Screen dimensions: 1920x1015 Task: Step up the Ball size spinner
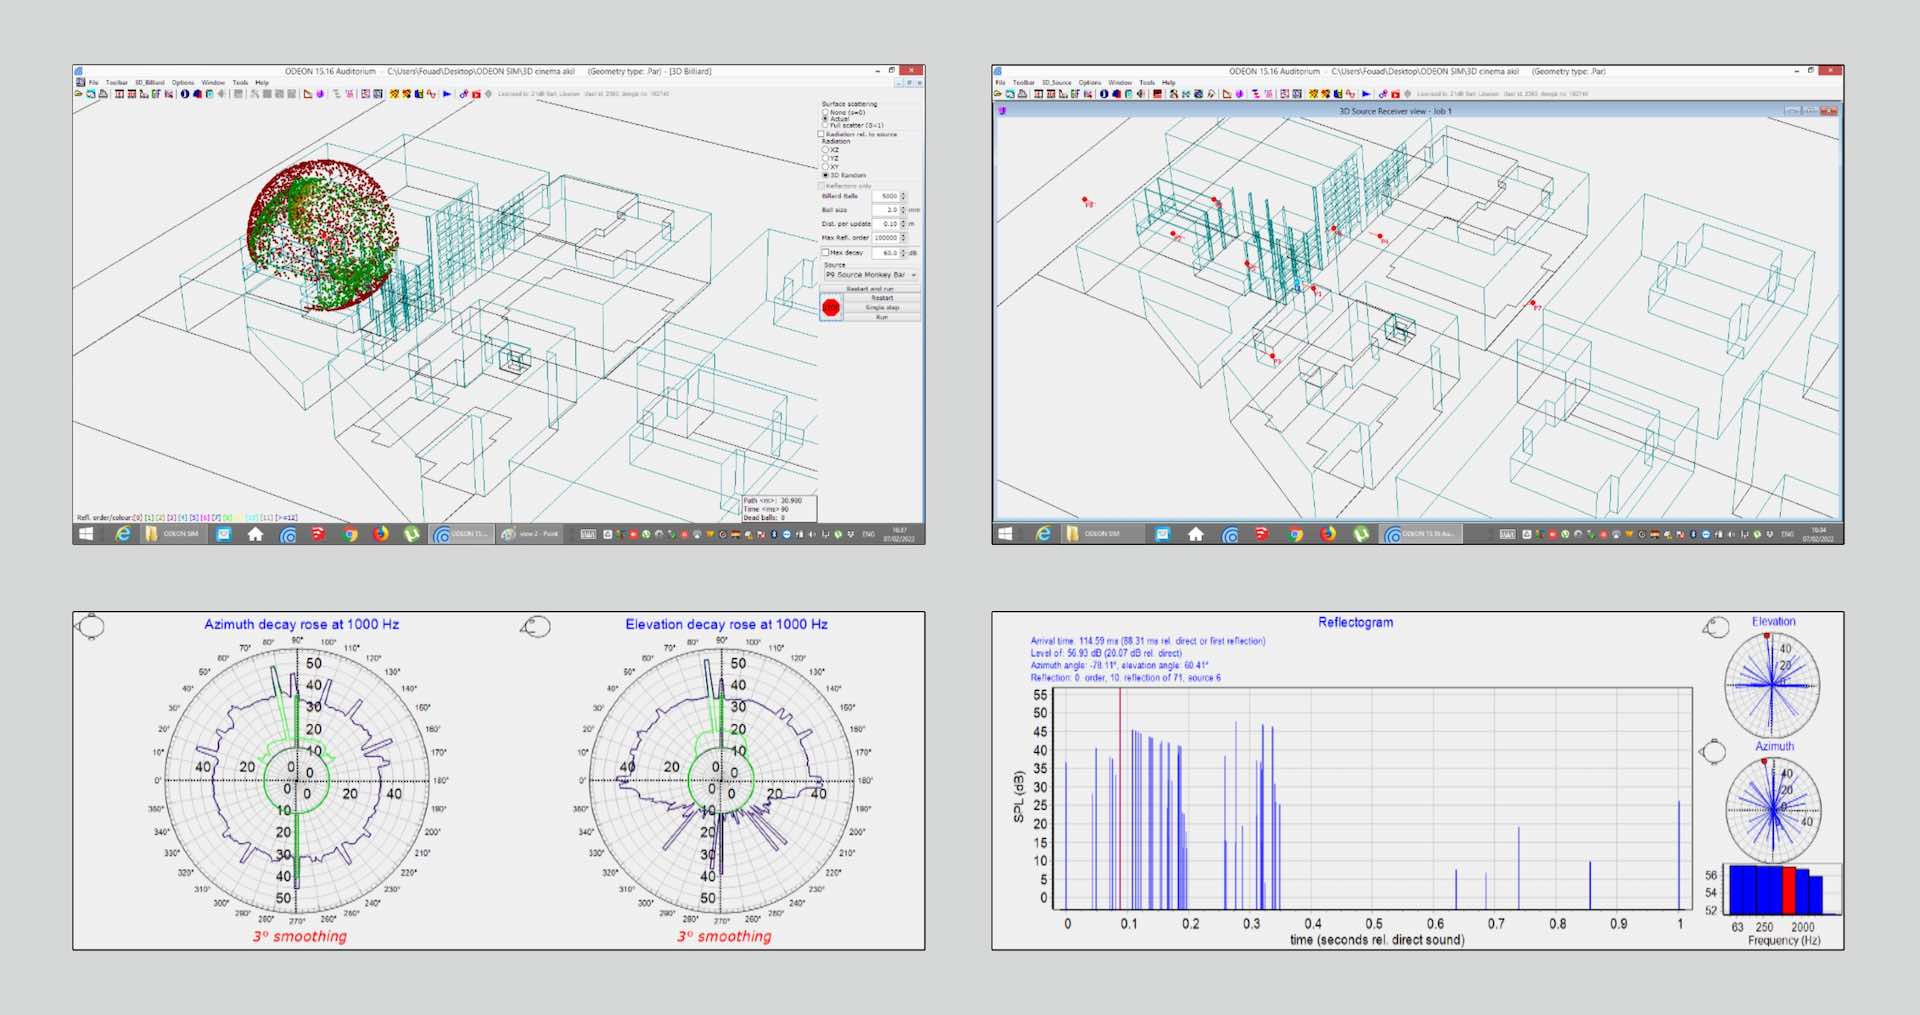(x=904, y=208)
